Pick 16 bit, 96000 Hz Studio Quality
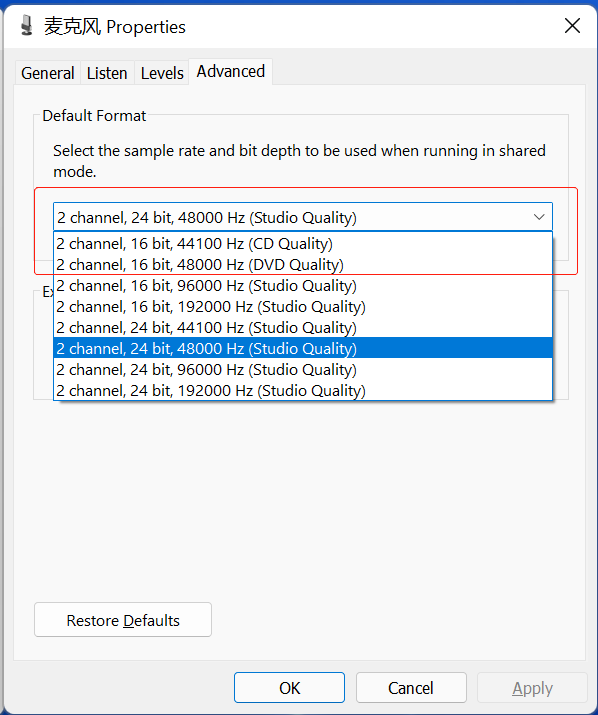 303,285
